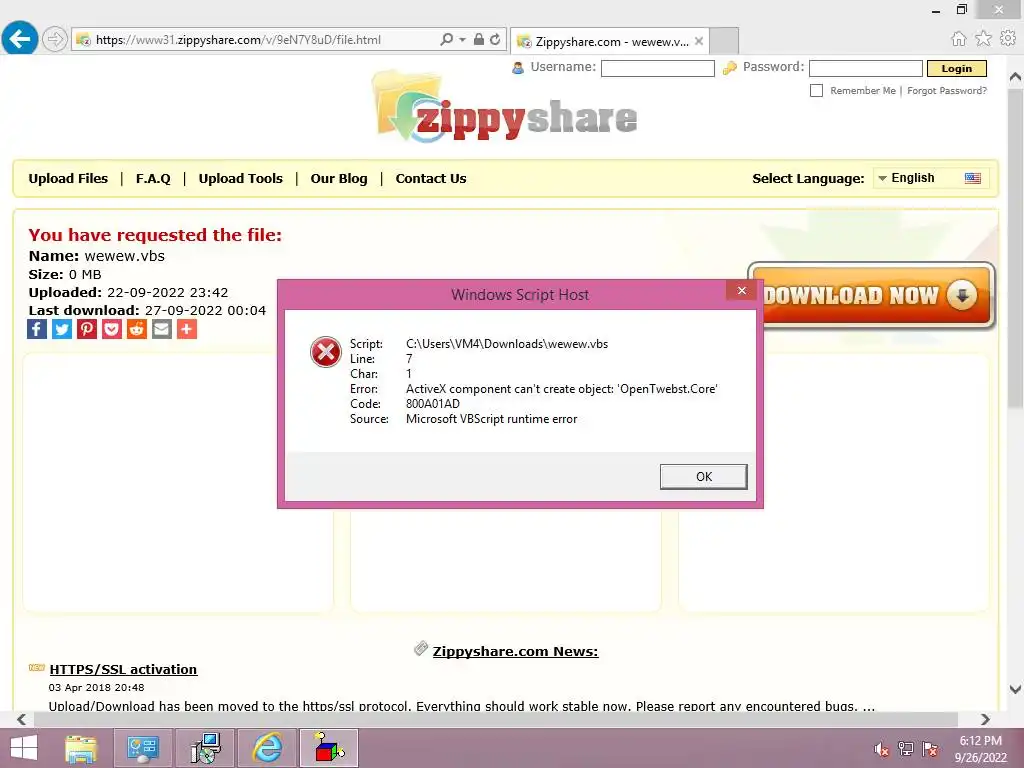The image size is (1024, 768).
Task: Share file on Pinterest icon
Action: [87, 328]
